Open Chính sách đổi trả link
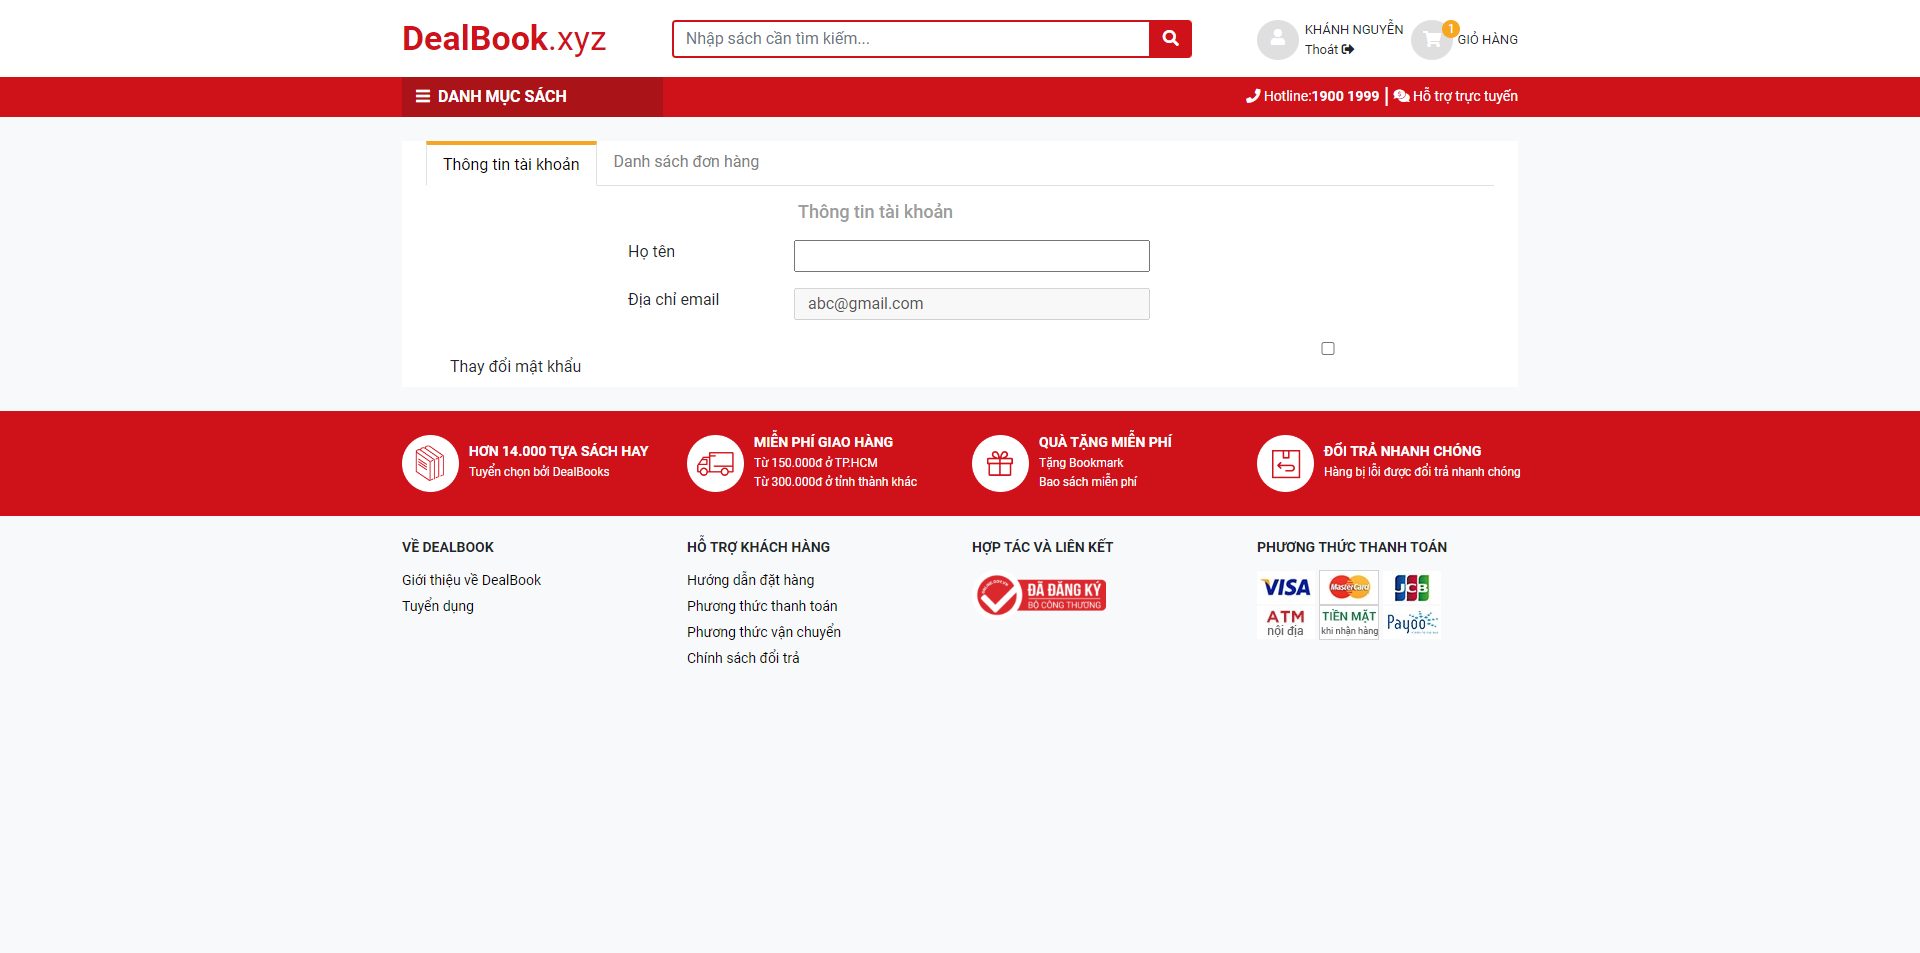The height and width of the screenshot is (953, 1920). click(x=743, y=658)
